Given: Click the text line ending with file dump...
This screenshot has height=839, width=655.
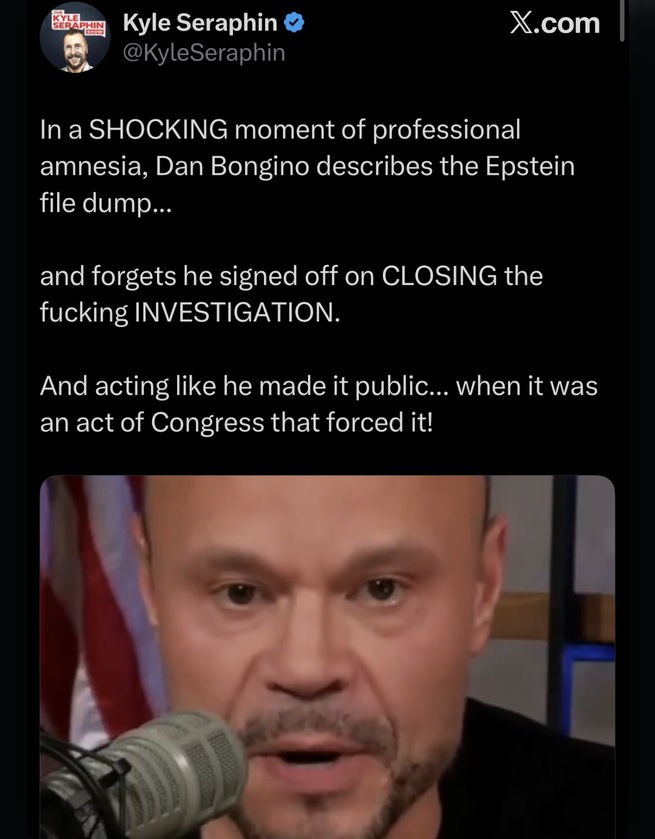Looking at the screenshot, I should pyautogui.click(x=105, y=203).
